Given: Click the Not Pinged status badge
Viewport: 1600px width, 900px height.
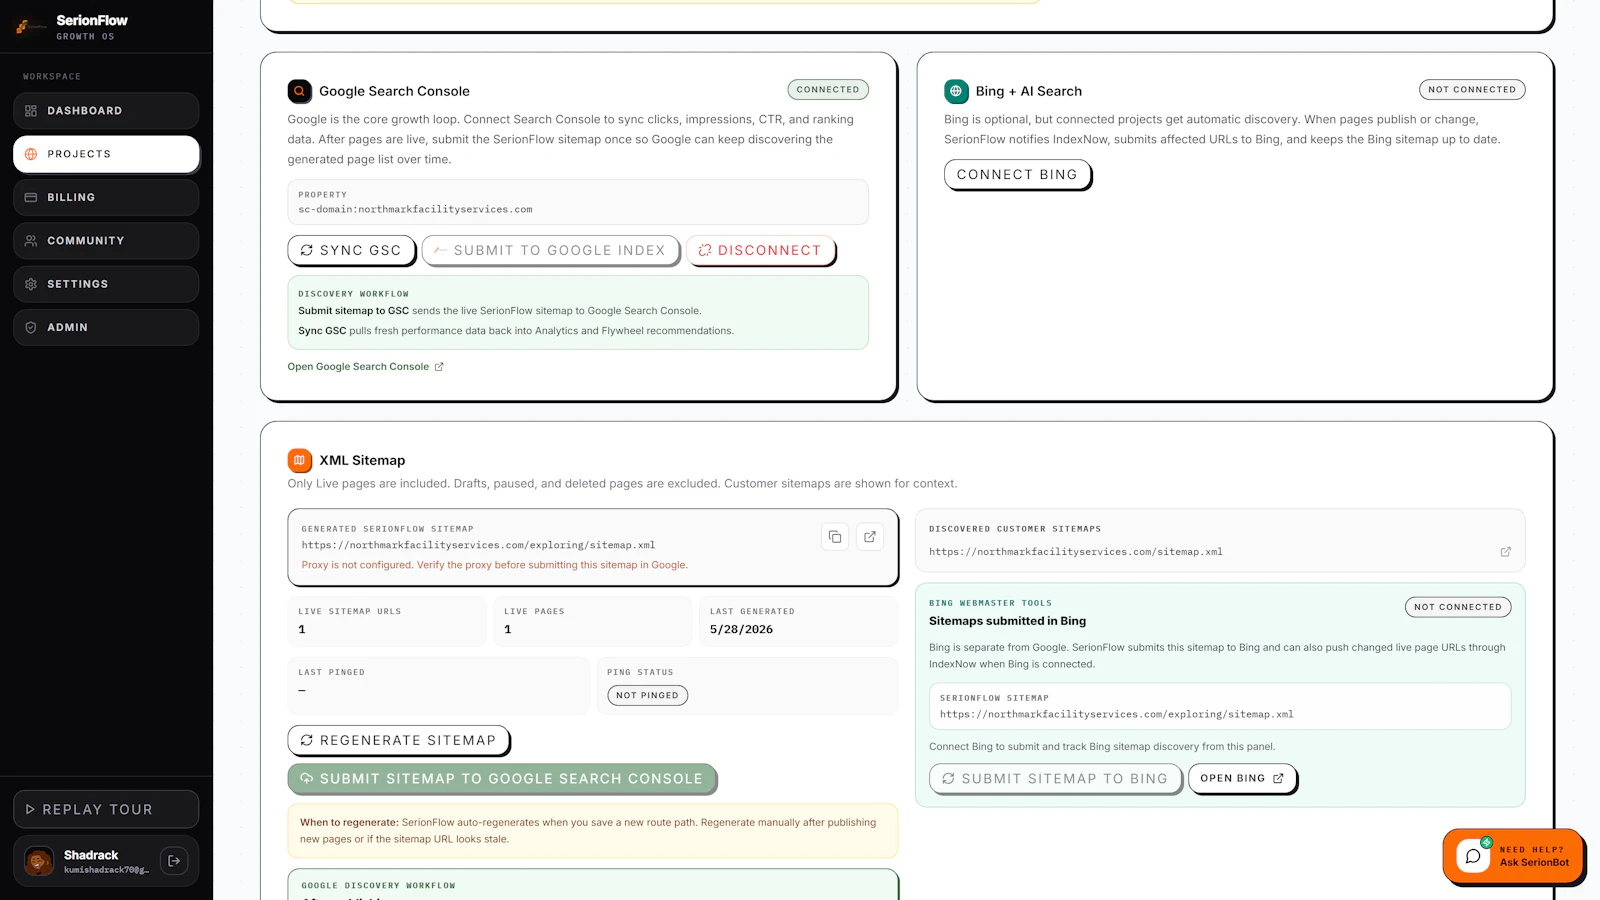Looking at the screenshot, I should pos(647,695).
